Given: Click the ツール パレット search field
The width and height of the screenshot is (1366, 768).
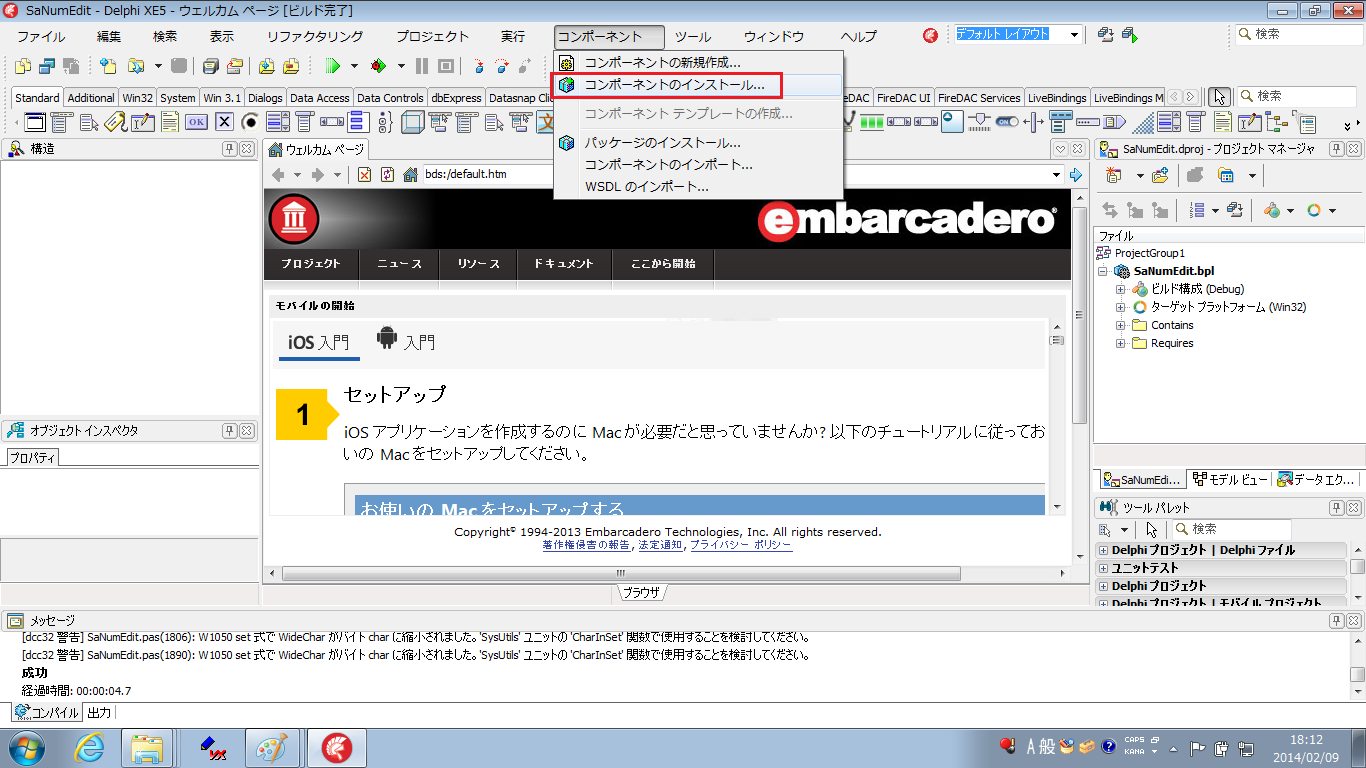Looking at the screenshot, I should [1231, 529].
